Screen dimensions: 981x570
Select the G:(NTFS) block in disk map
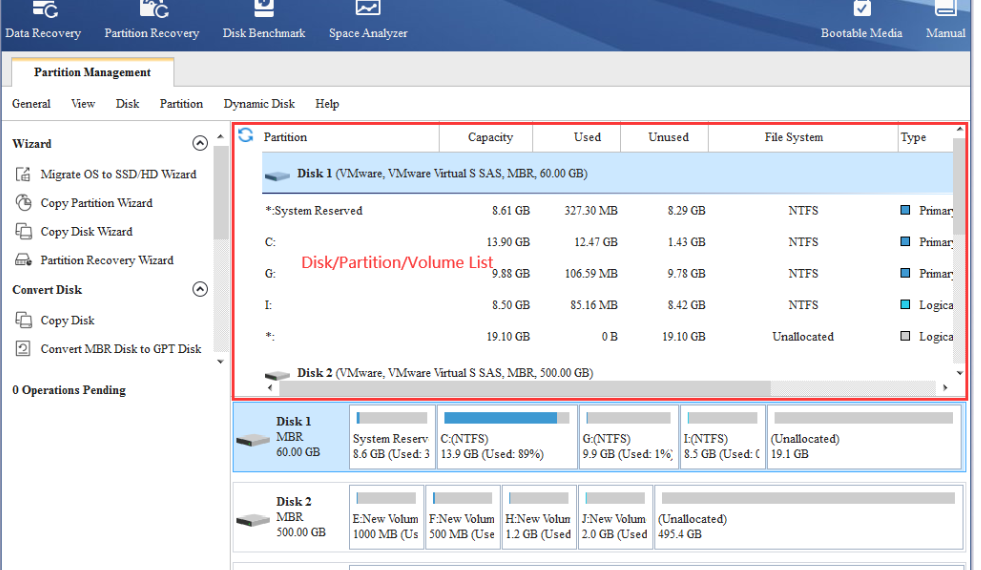[x=628, y=437]
